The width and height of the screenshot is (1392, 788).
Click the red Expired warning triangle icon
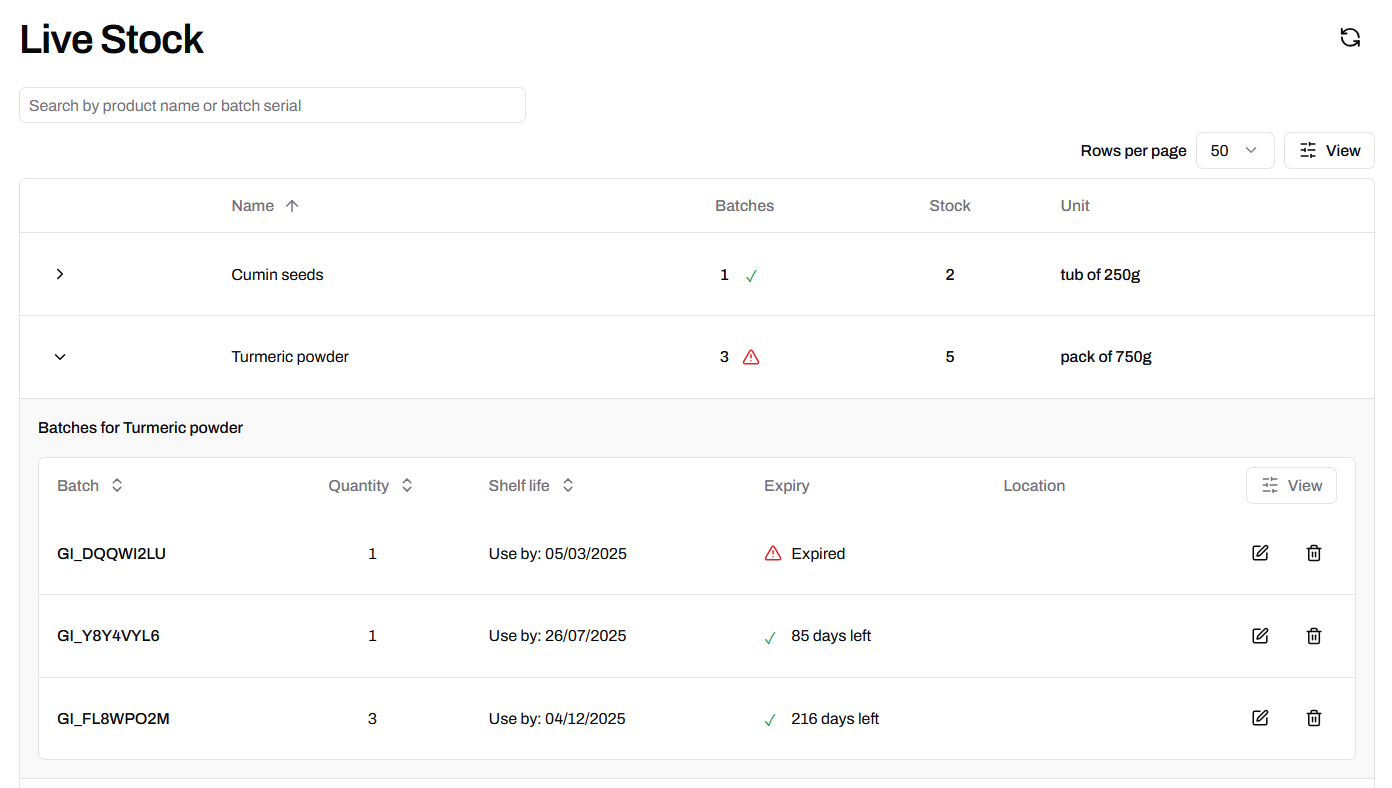coord(773,554)
